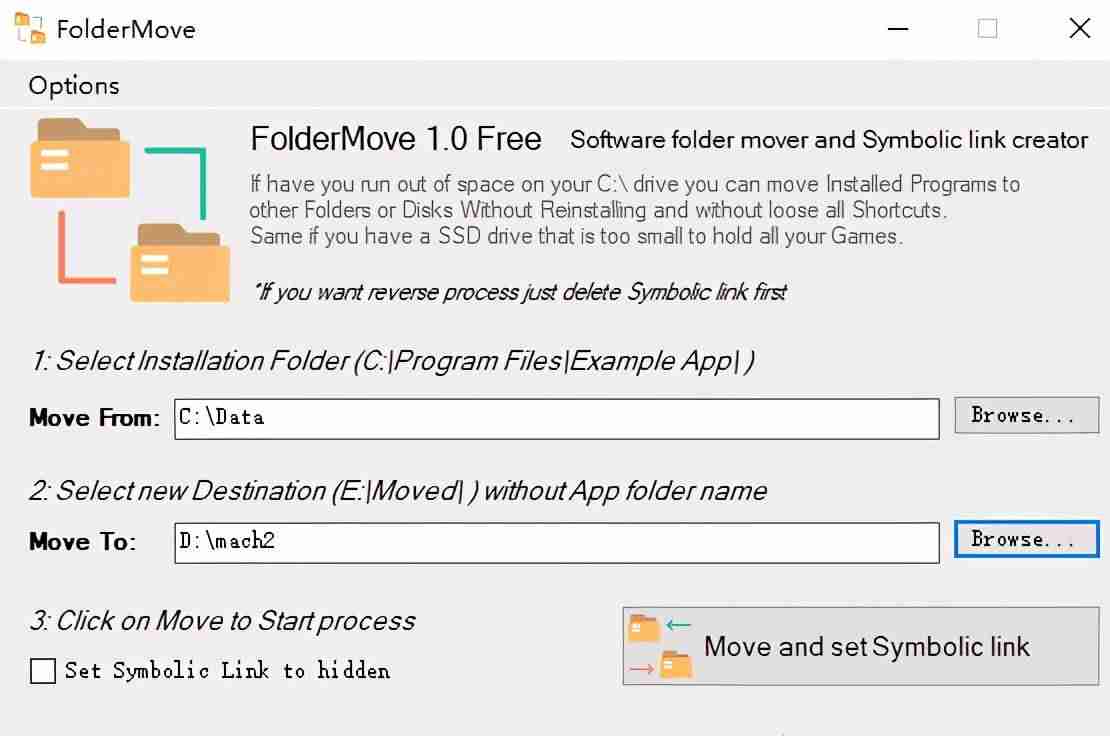This screenshot has width=1110, height=736.
Task: Click the 'Set Symbolic Link to hidden' label text
Action: (227, 670)
